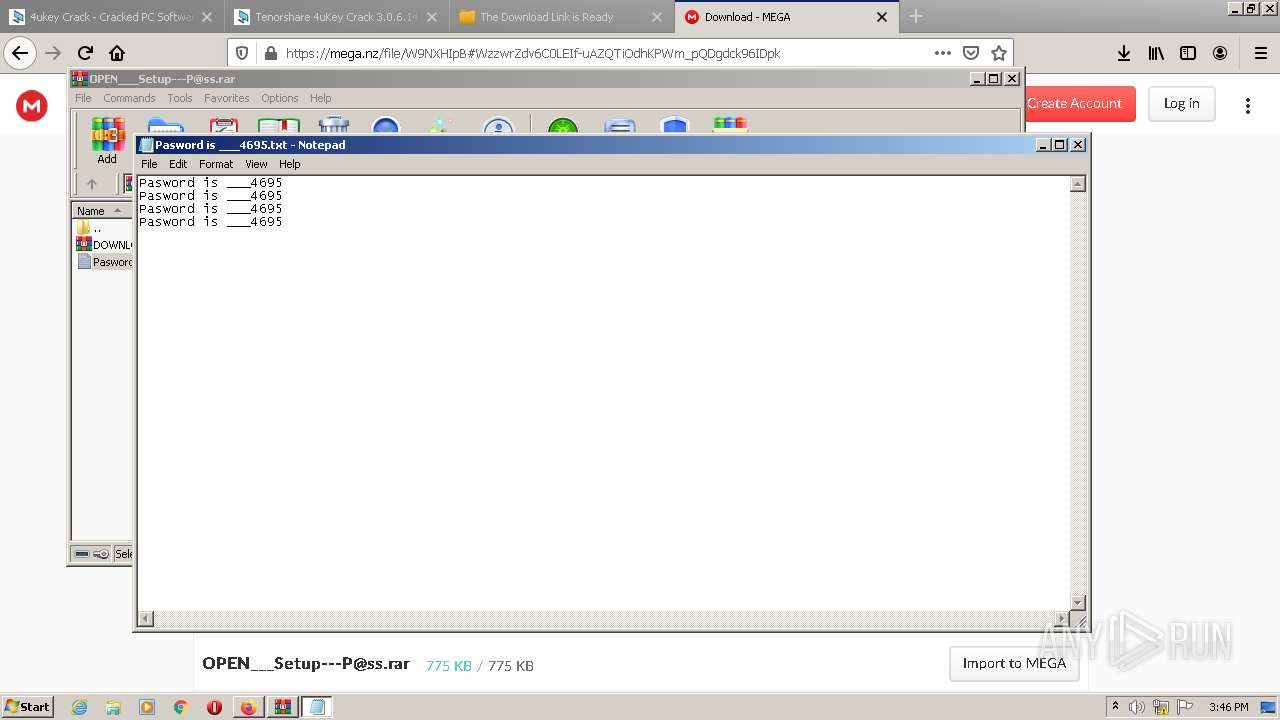
Task: Click the padlock site security icon
Action: [269, 53]
